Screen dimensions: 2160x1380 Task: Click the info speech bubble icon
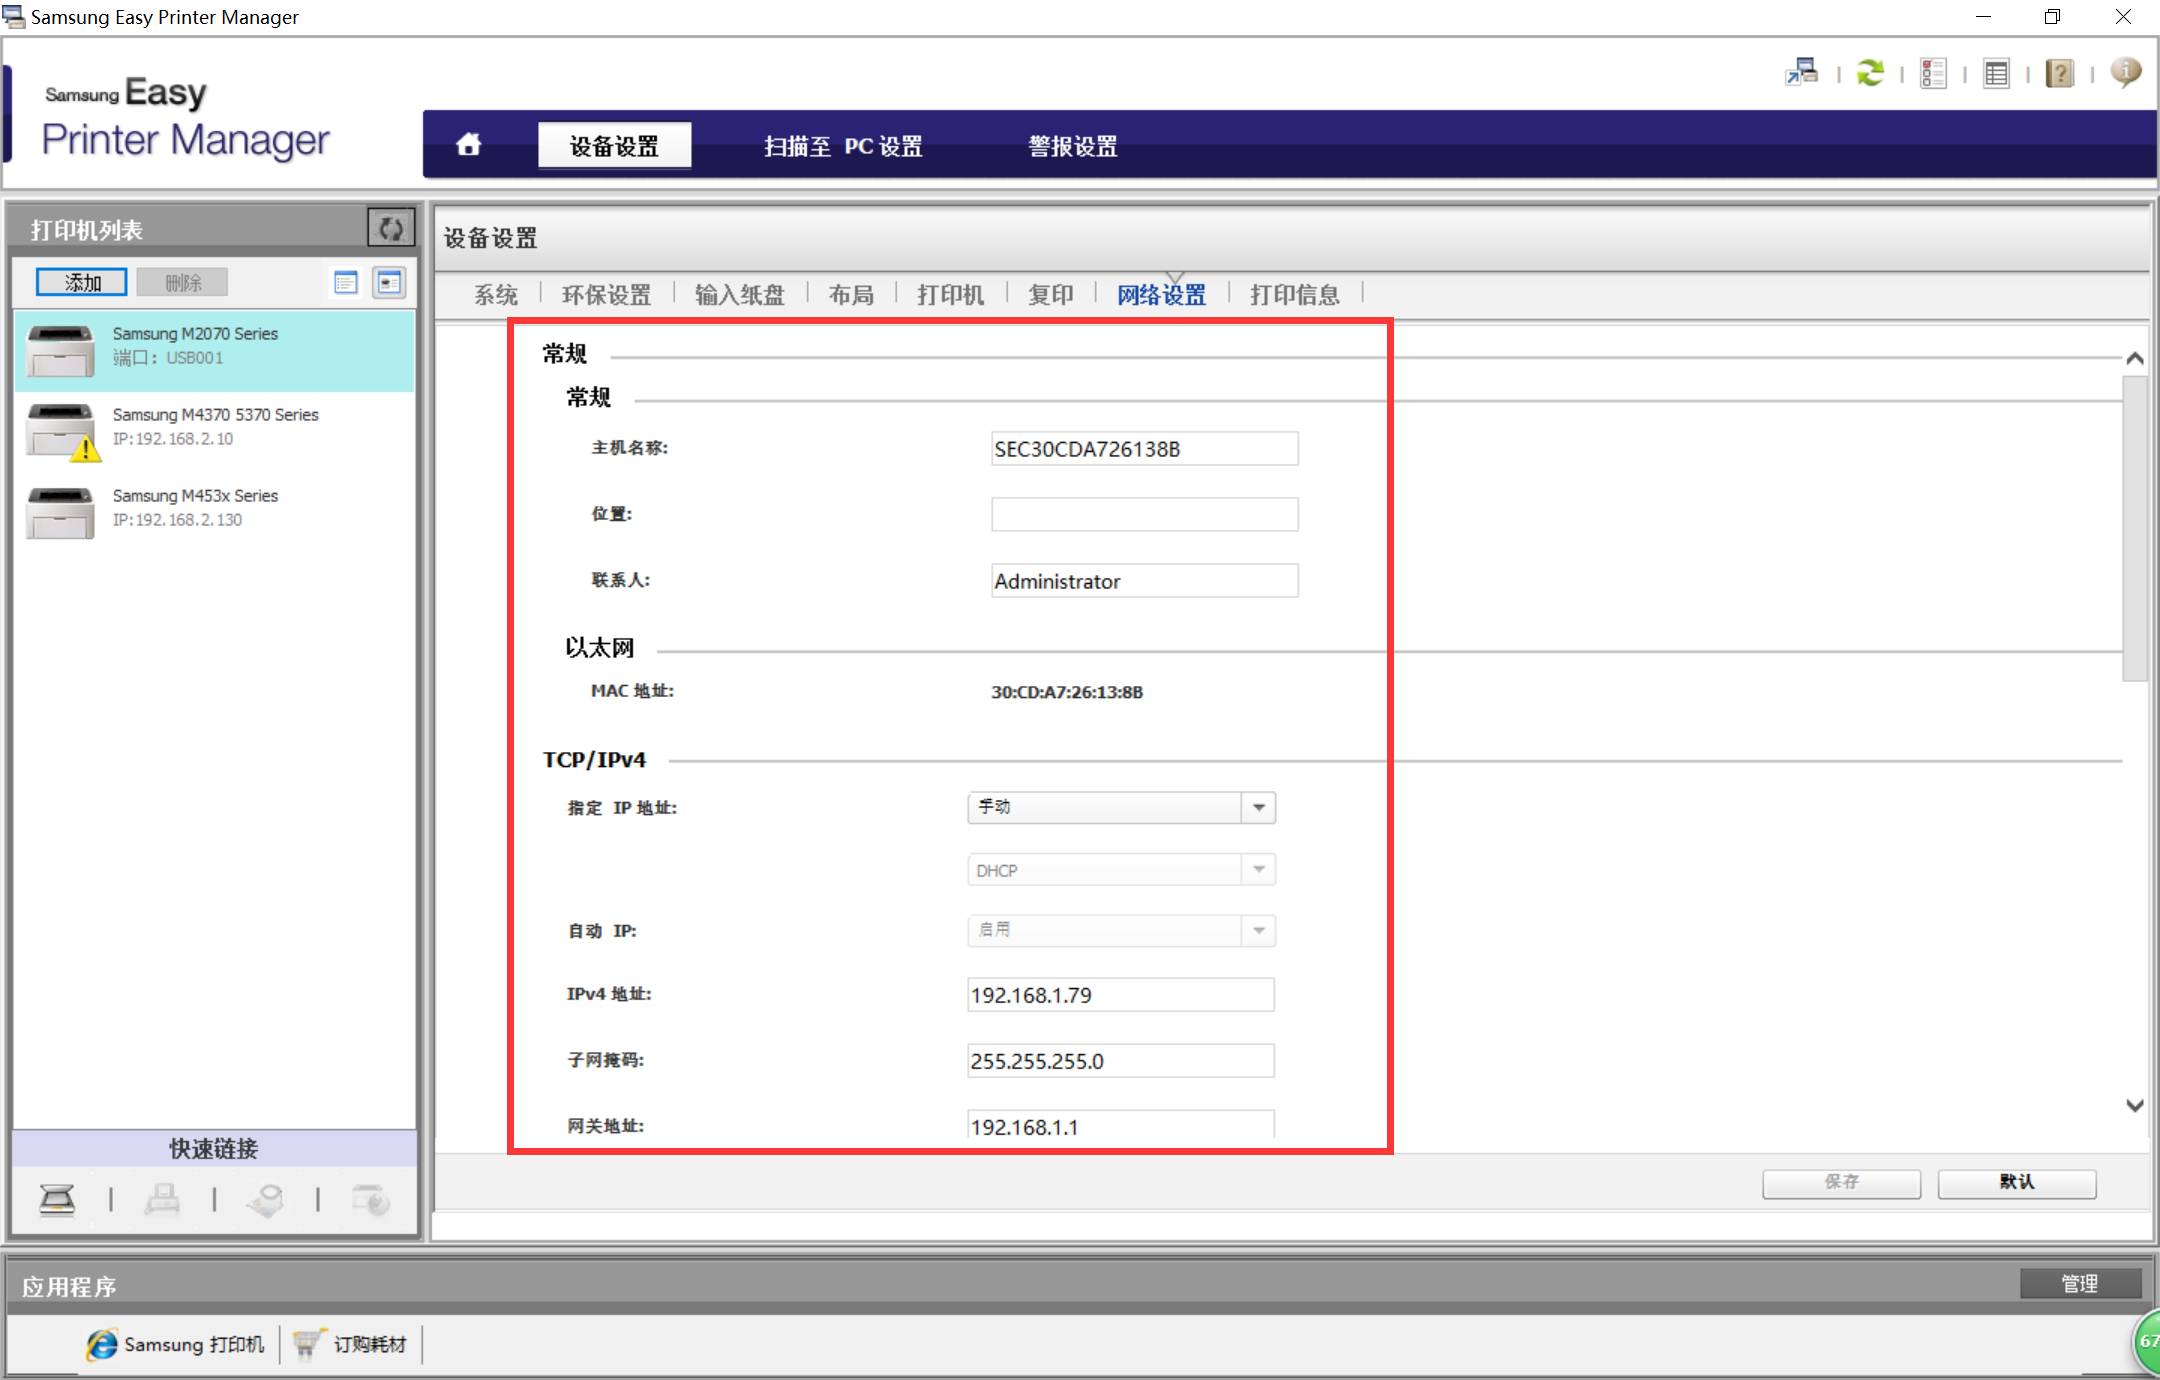(2125, 72)
